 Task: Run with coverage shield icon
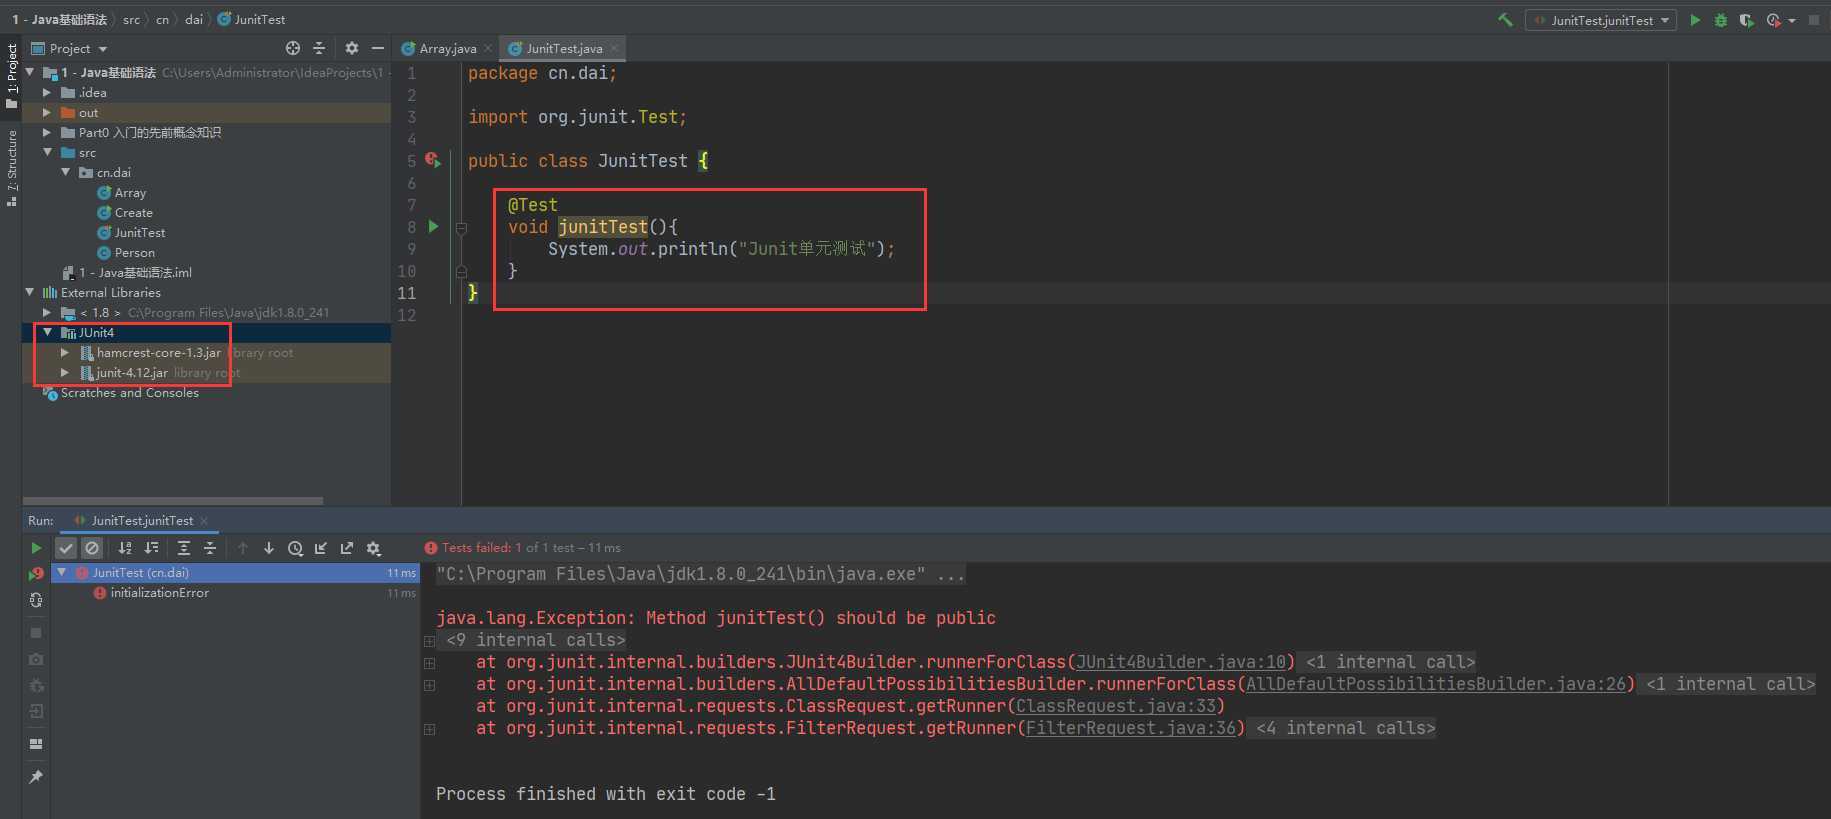1747,20
